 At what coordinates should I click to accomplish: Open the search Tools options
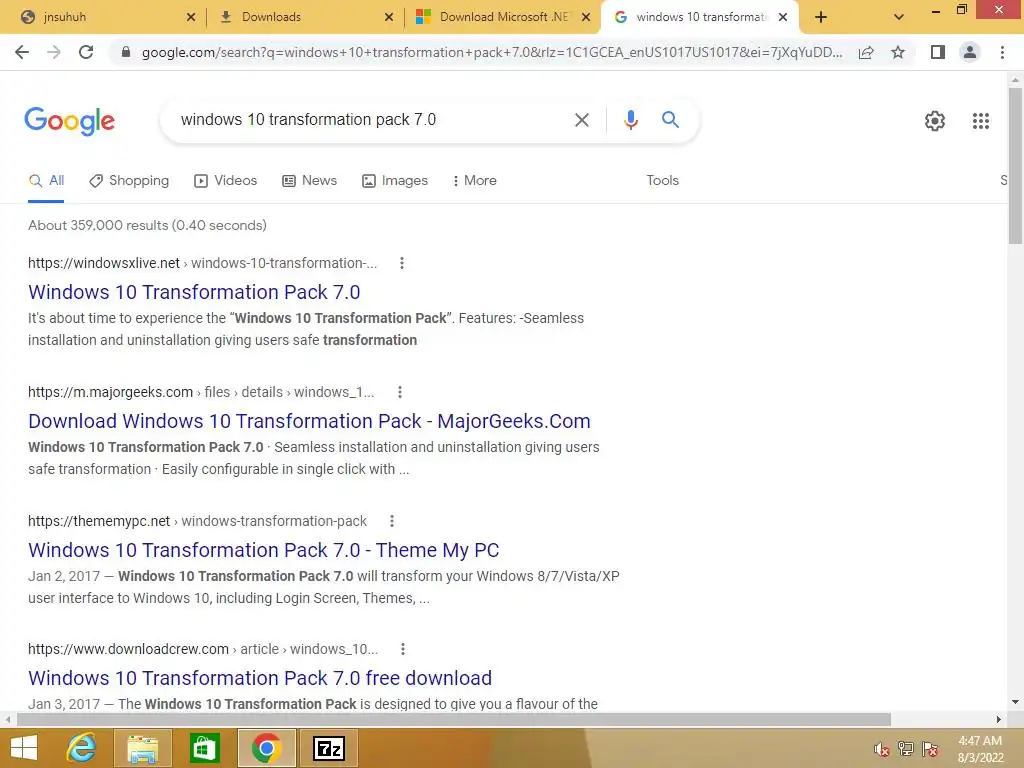coord(662,181)
